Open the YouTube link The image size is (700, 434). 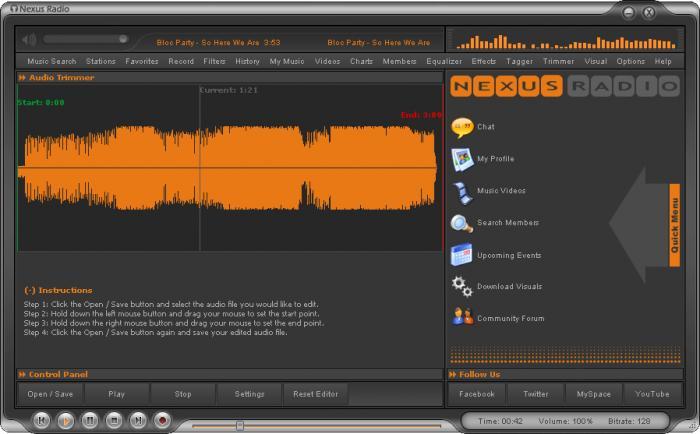tap(652, 394)
